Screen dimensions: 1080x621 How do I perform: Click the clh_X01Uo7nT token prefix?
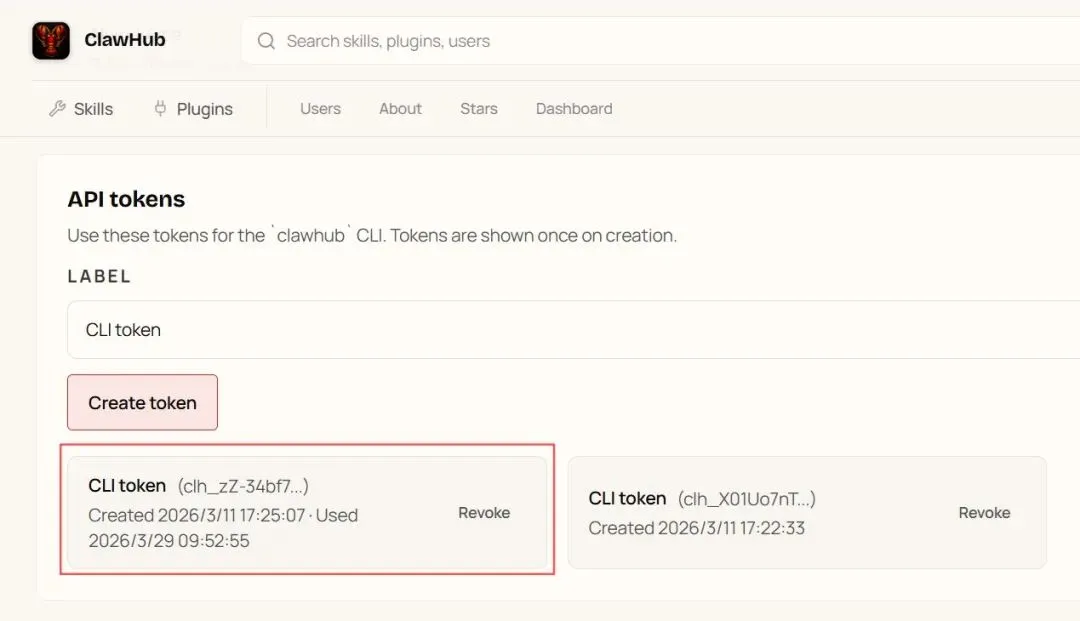pos(746,499)
